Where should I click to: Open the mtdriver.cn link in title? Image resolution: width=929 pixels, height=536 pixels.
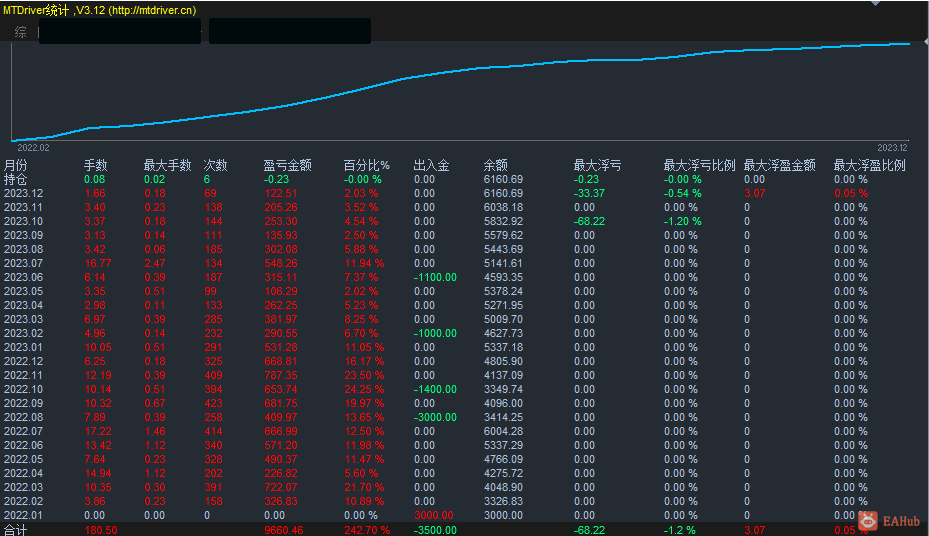pos(152,10)
